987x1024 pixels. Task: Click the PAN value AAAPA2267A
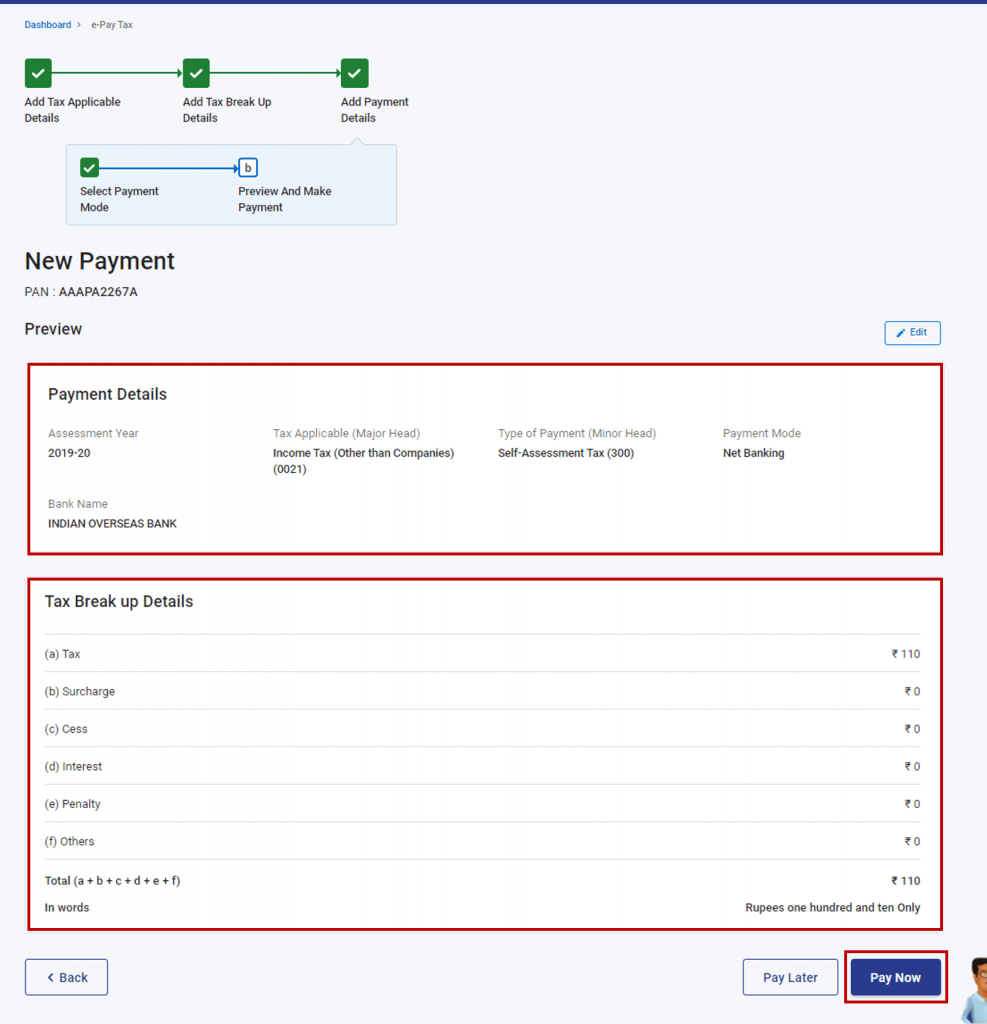100,291
